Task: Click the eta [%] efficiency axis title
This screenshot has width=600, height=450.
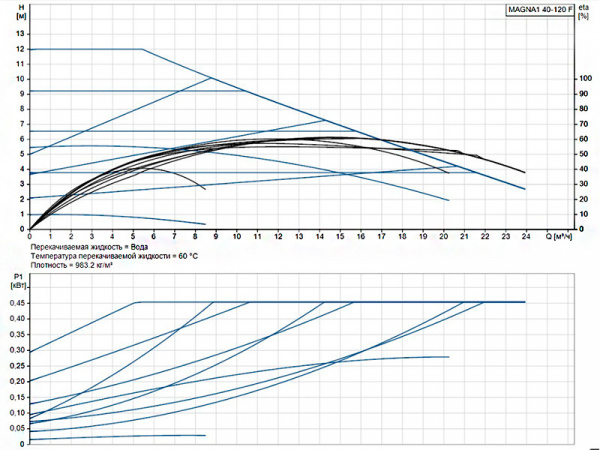Action: click(584, 12)
